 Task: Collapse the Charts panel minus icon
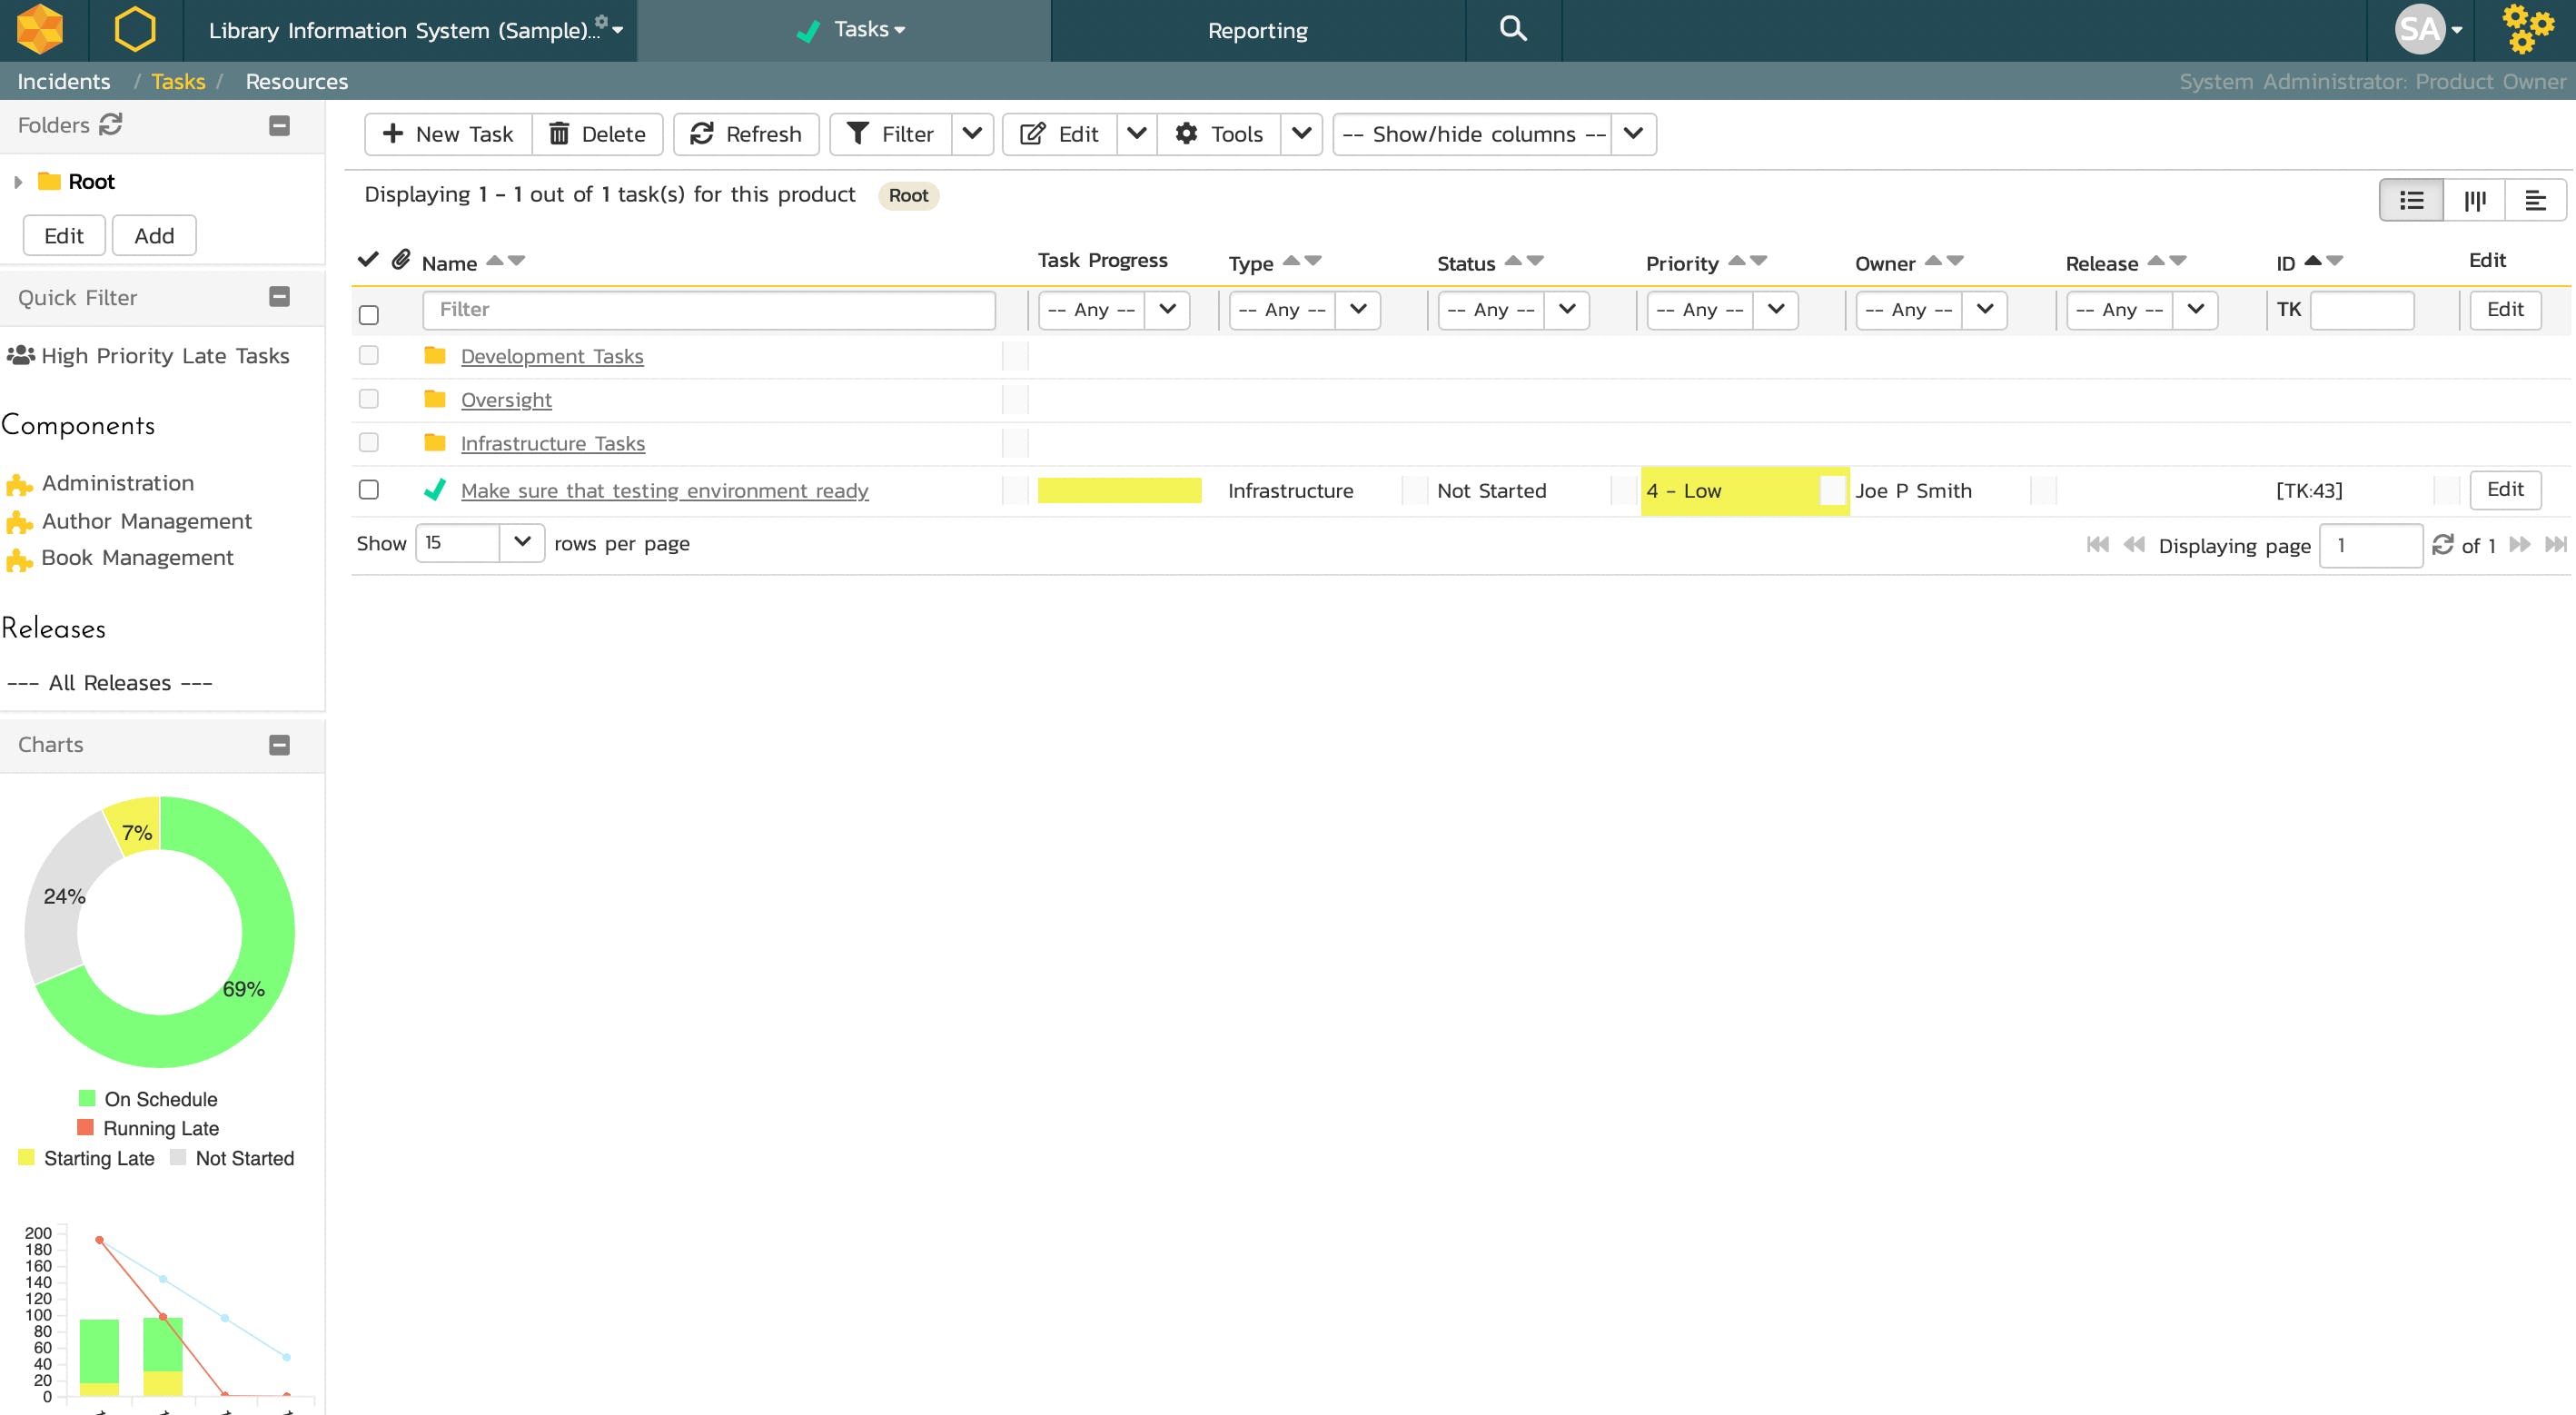(x=280, y=745)
